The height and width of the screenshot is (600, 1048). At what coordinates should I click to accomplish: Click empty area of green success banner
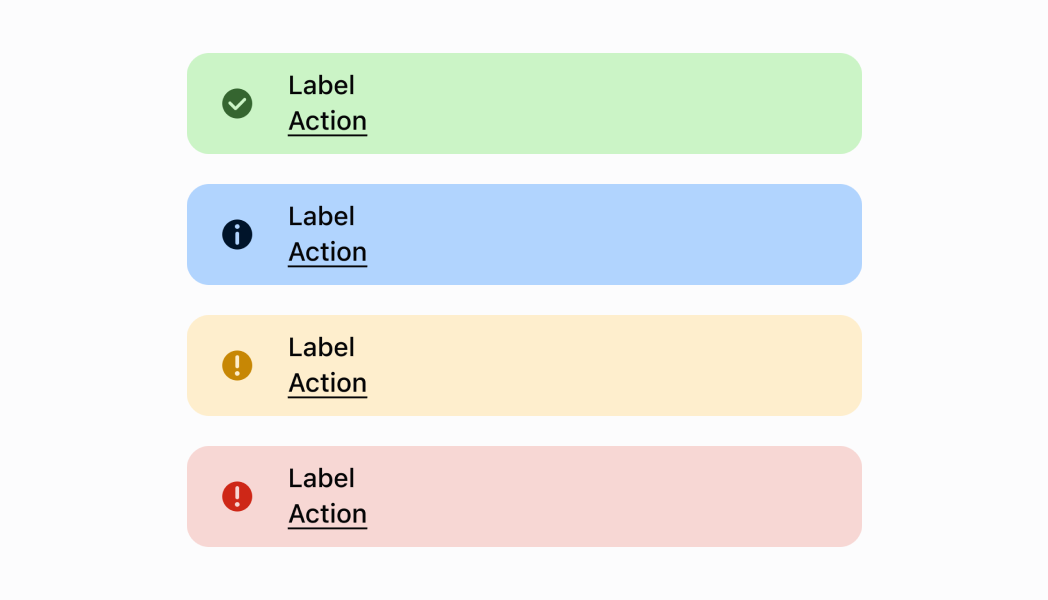pyautogui.click(x=620, y=103)
